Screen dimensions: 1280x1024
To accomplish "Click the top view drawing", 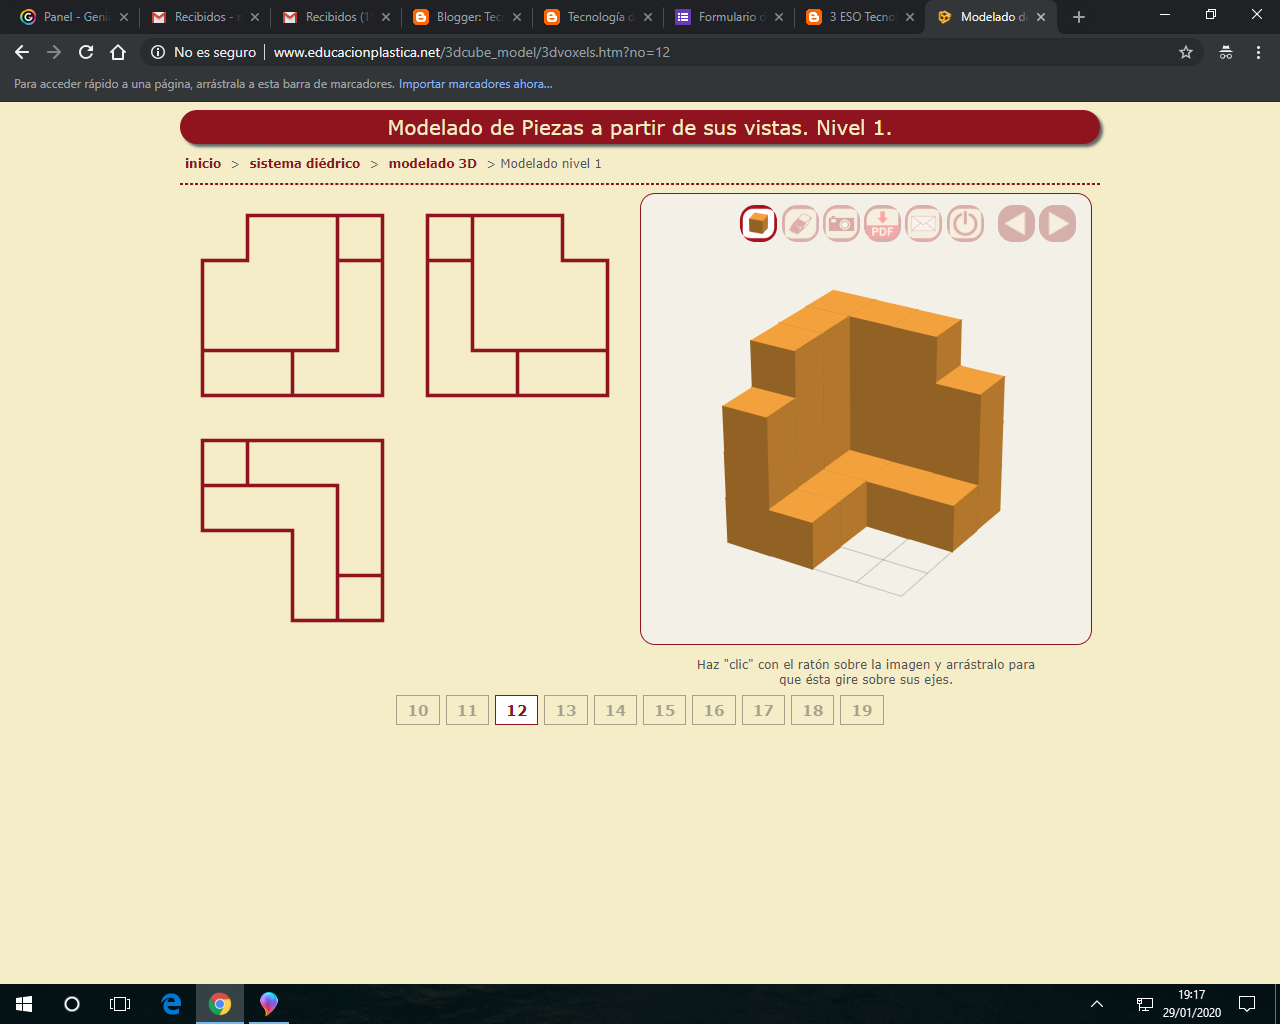I will [x=292, y=530].
